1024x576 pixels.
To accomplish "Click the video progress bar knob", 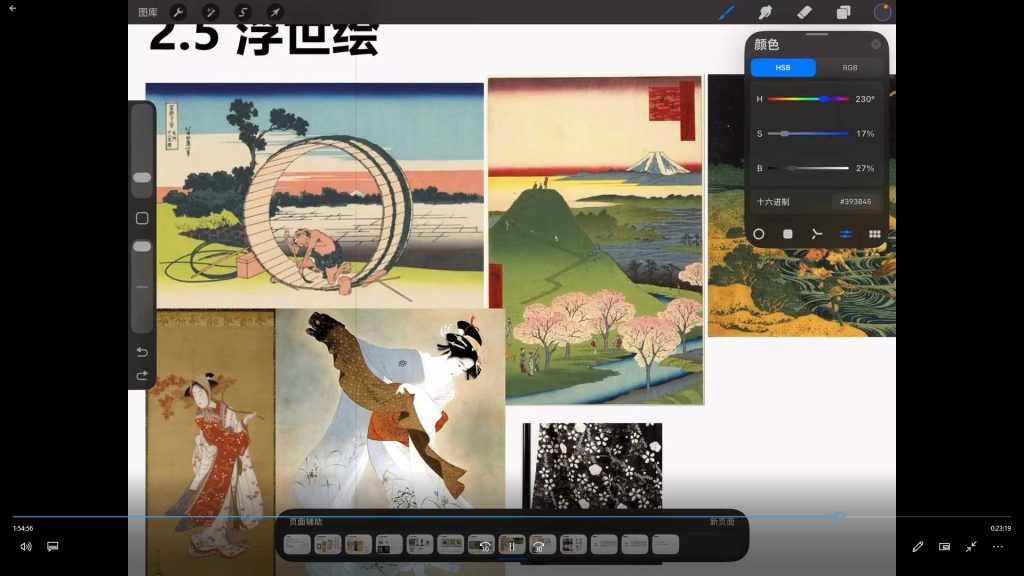I will pos(840,517).
